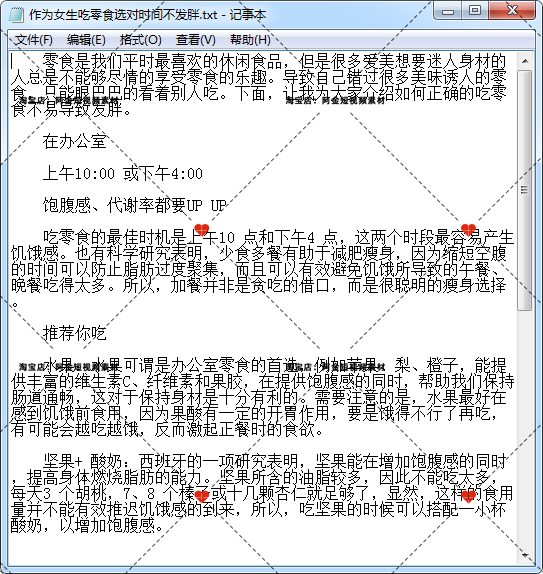
Task: Open the 文件(F) menu
Action: pyautogui.click(x=33, y=40)
